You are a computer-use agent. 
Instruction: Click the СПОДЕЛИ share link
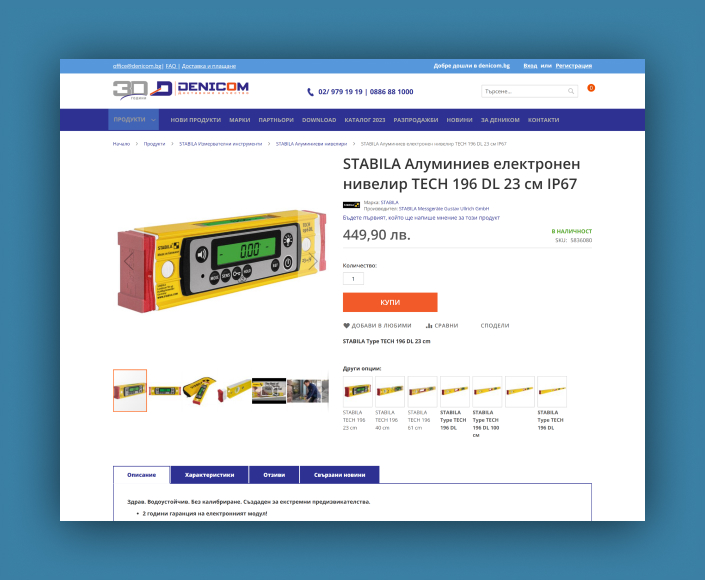(495, 326)
